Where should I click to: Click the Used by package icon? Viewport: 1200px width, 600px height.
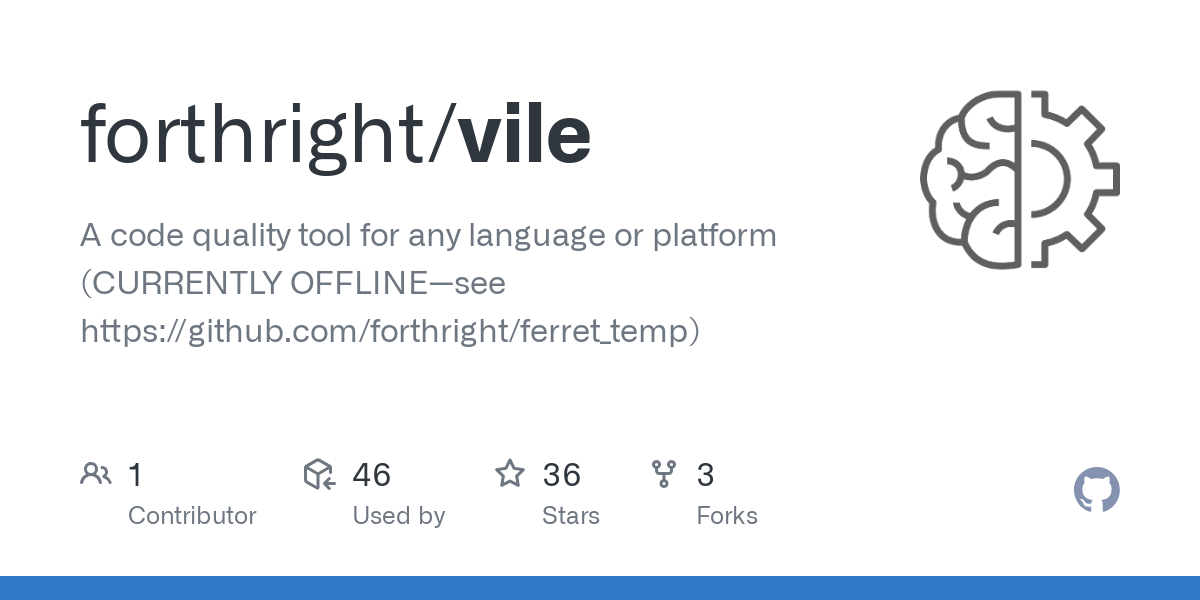(319, 474)
